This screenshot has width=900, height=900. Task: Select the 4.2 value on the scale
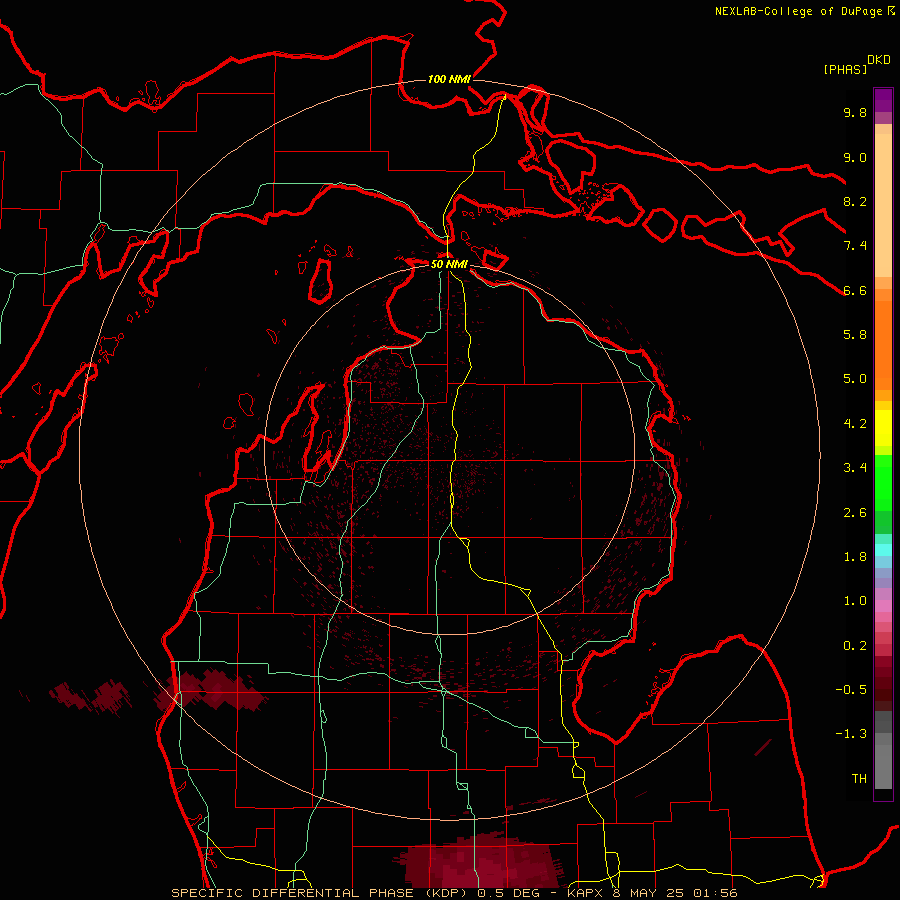point(855,424)
